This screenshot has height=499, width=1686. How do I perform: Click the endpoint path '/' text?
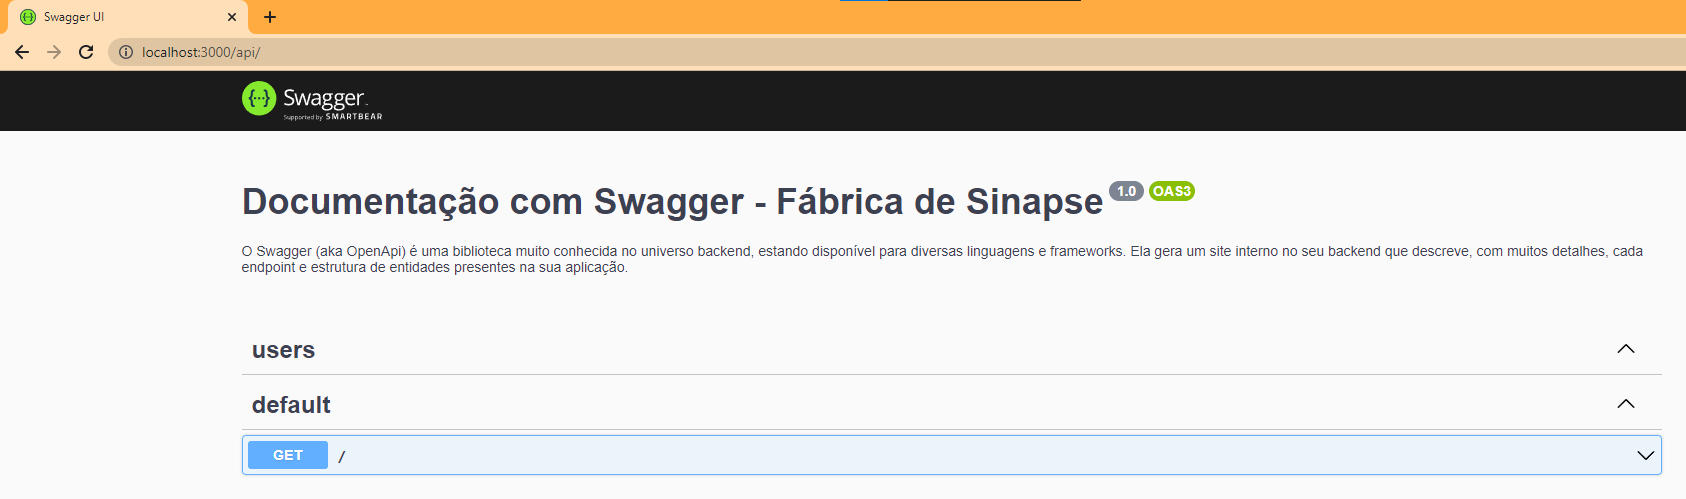coord(341,456)
